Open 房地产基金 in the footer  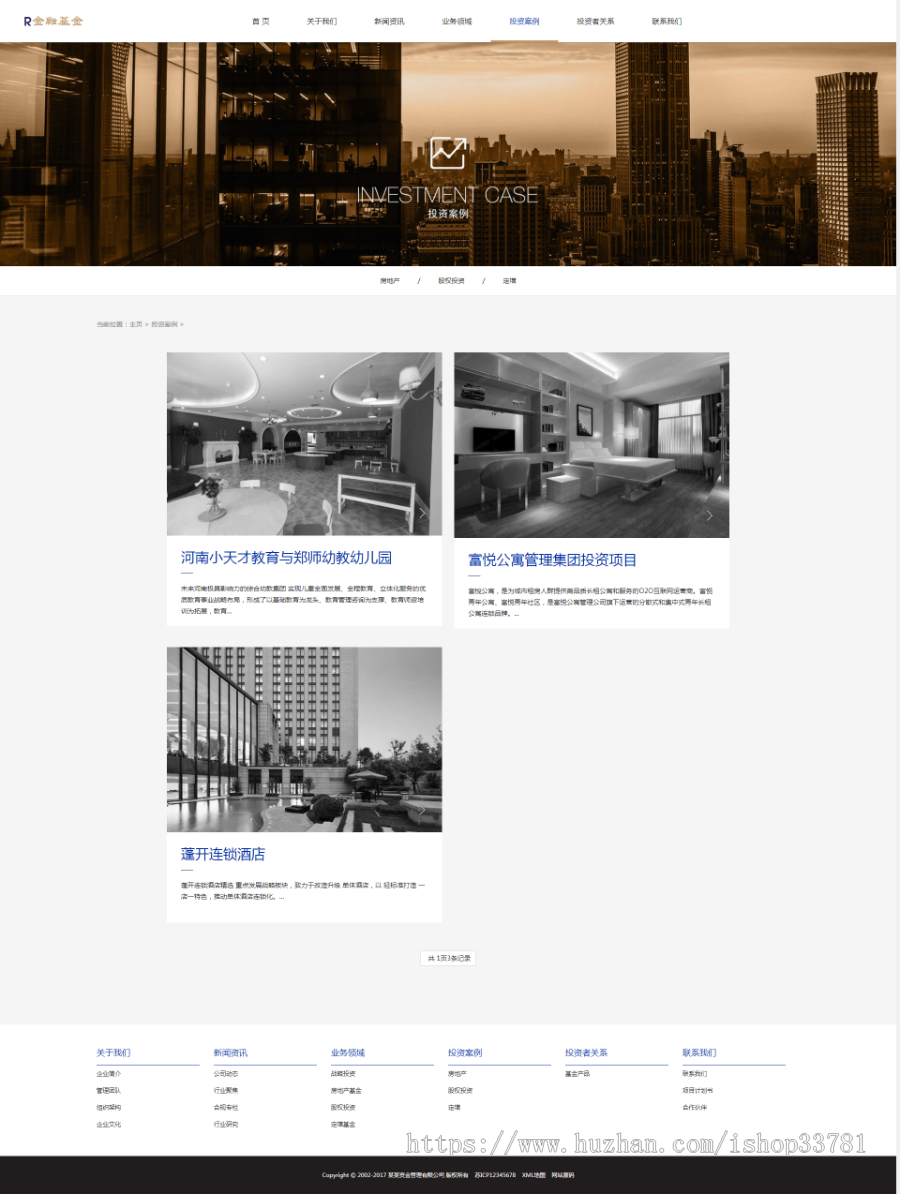[x=346, y=1090]
